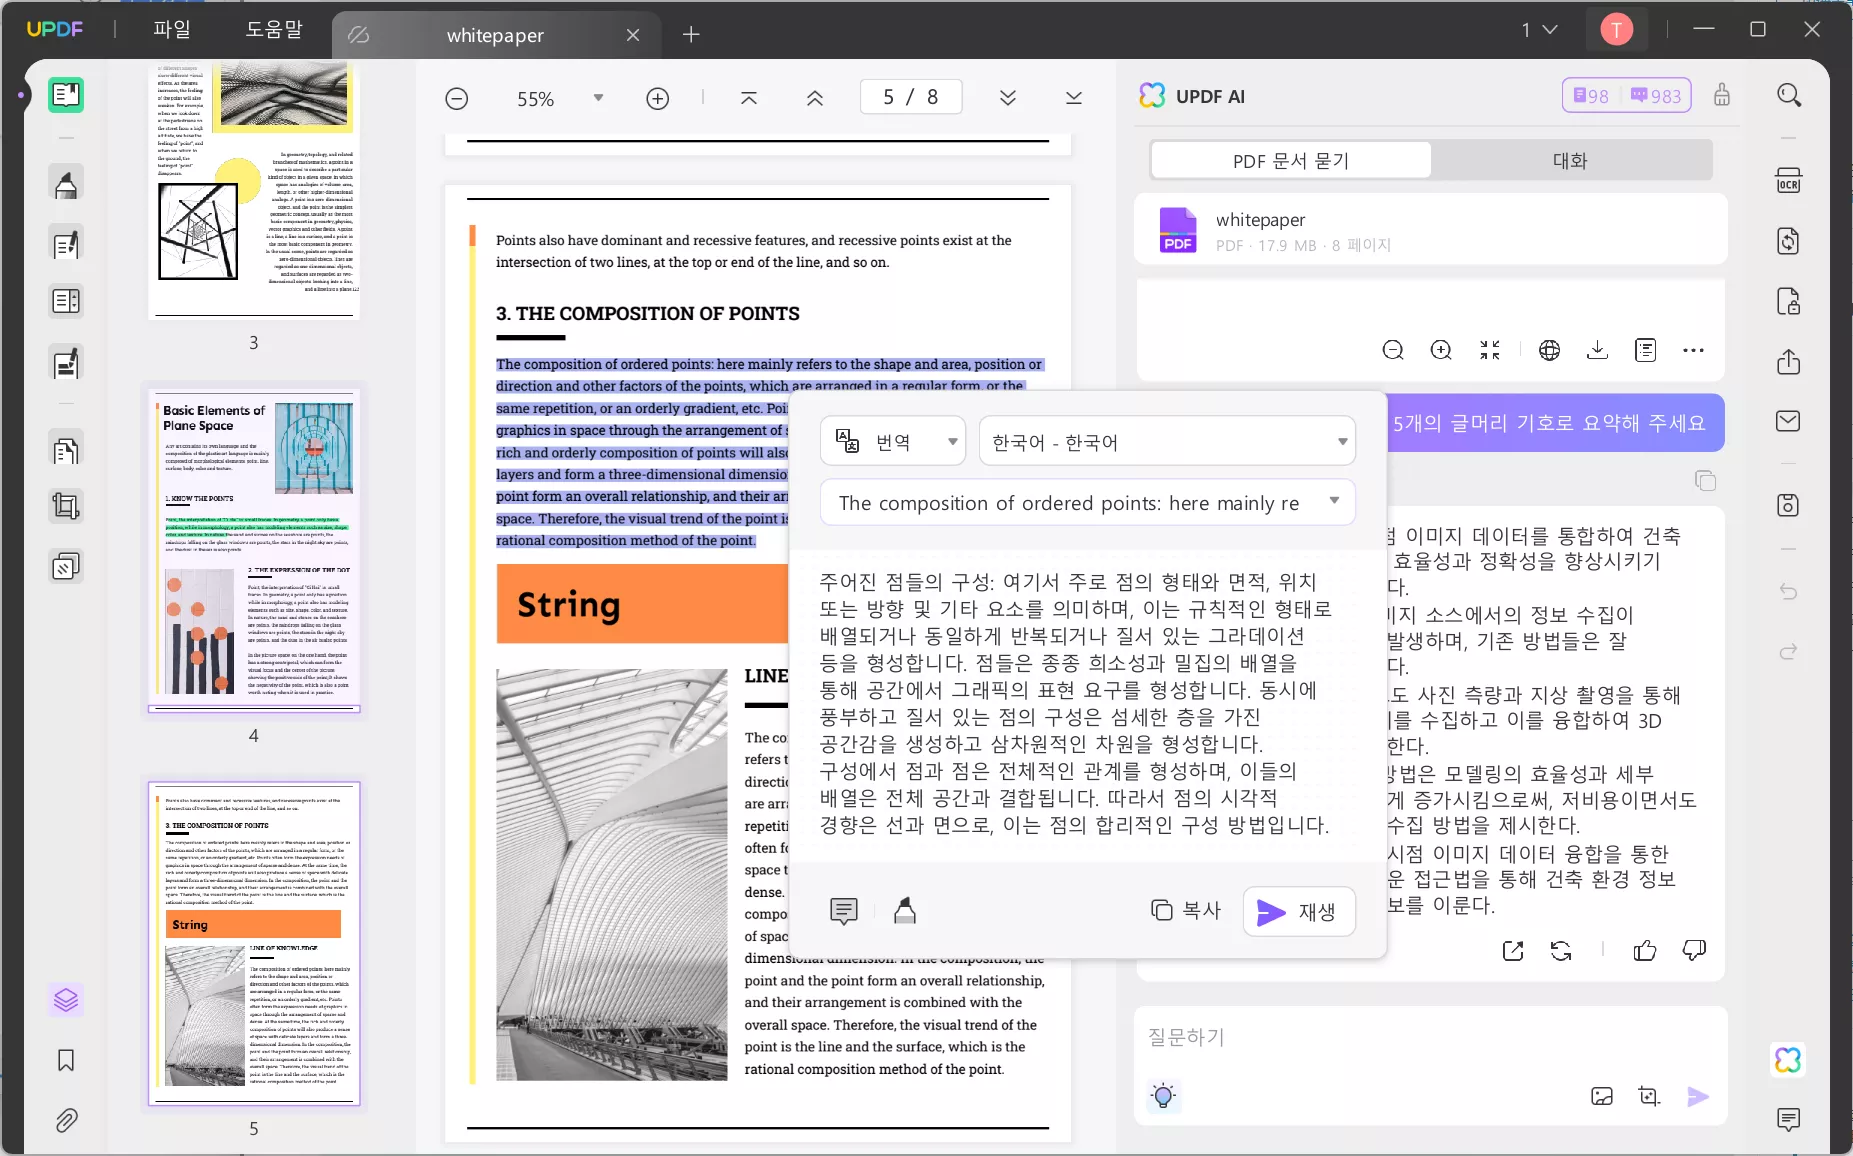Select page 3 thumbnail
1853x1156 pixels.
click(254, 191)
